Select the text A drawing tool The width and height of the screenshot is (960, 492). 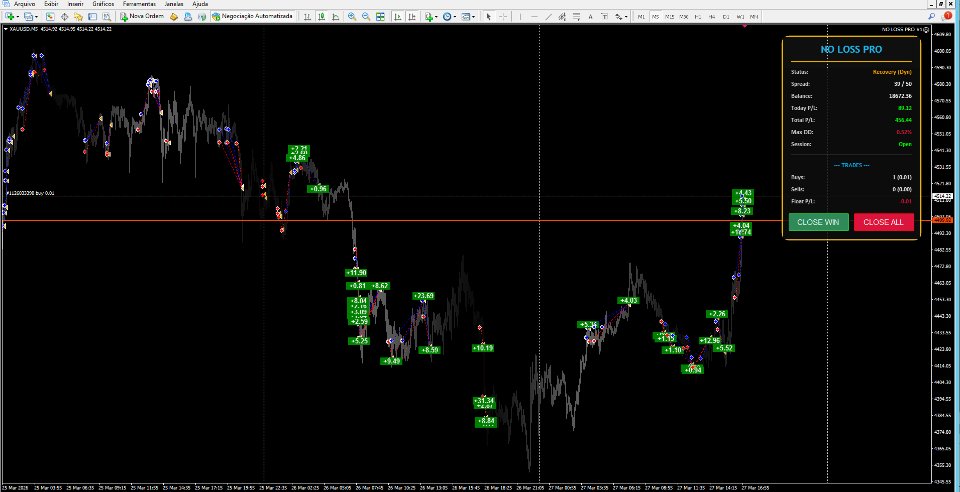pos(590,17)
